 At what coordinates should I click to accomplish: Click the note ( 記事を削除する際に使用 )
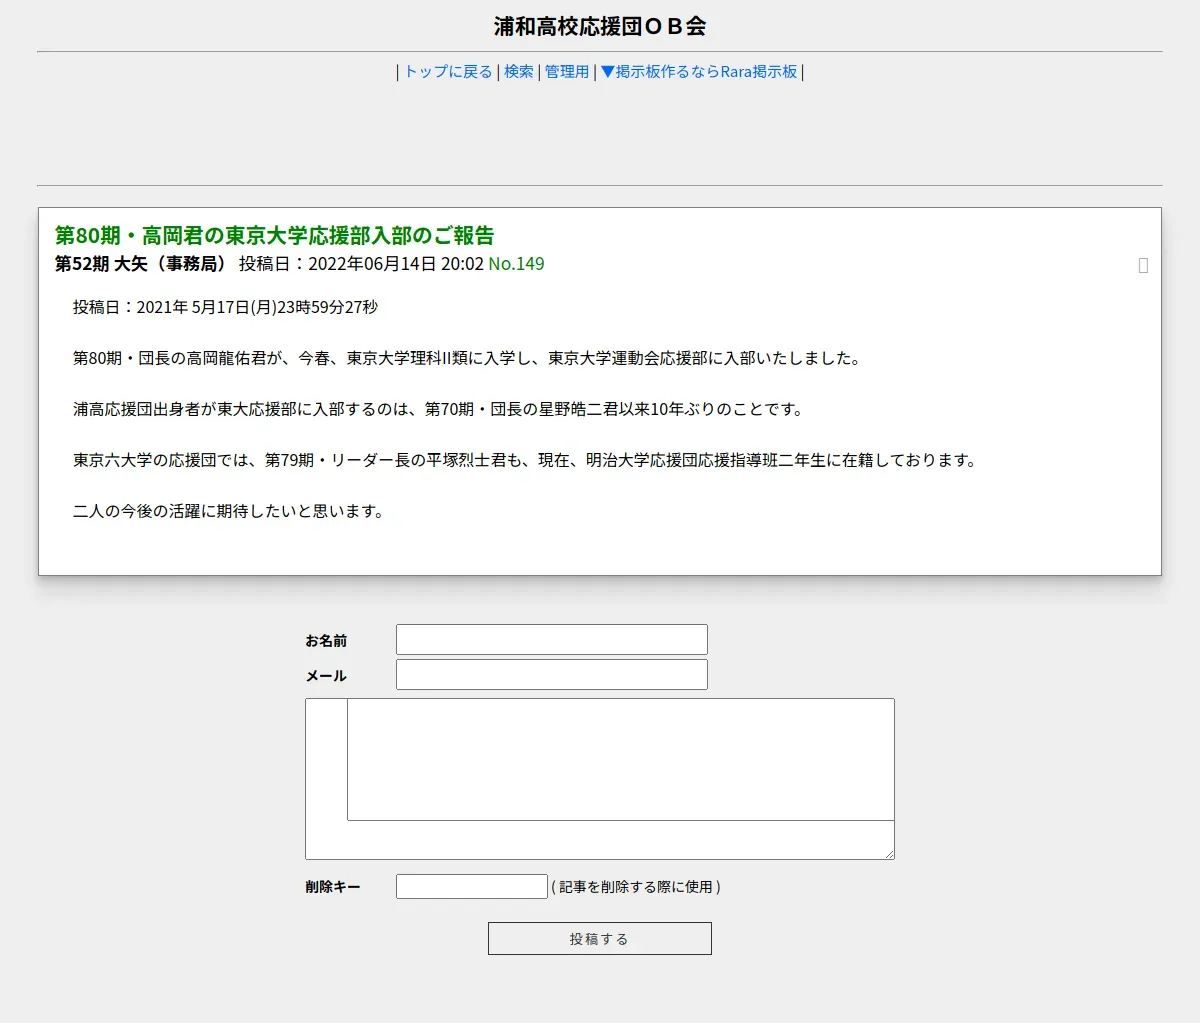point(636,887)
